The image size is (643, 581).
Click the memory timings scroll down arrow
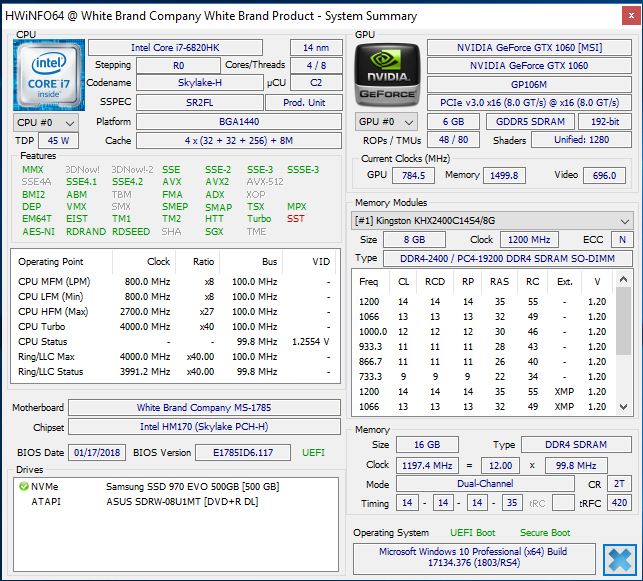[x=623, y=407]
